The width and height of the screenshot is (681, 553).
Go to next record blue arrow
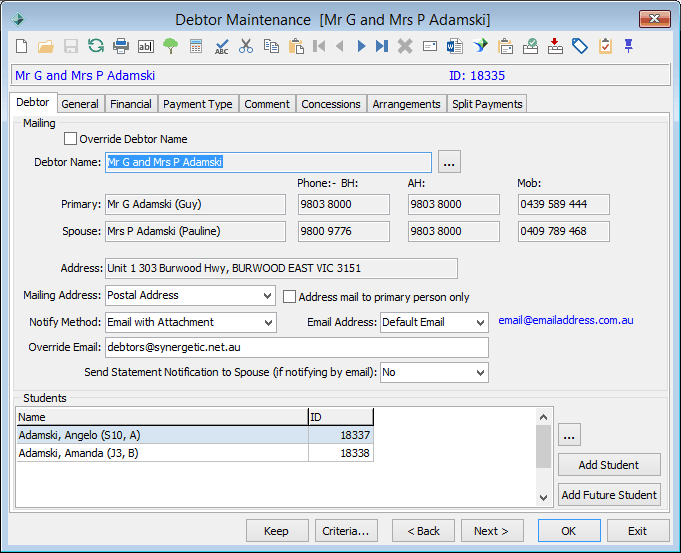point(361,46)
